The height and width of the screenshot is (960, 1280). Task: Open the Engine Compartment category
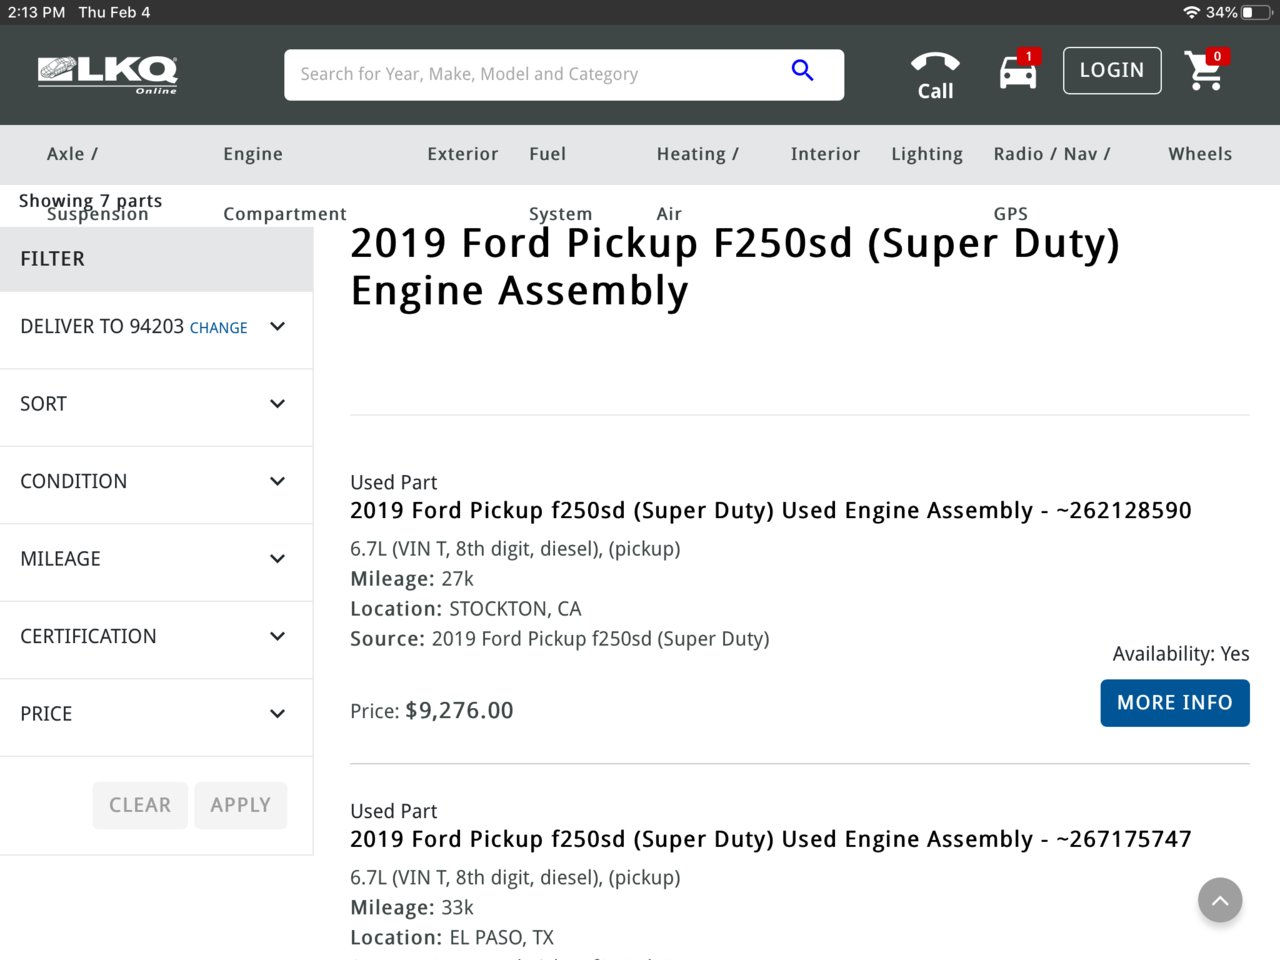(x=285, y=183)
